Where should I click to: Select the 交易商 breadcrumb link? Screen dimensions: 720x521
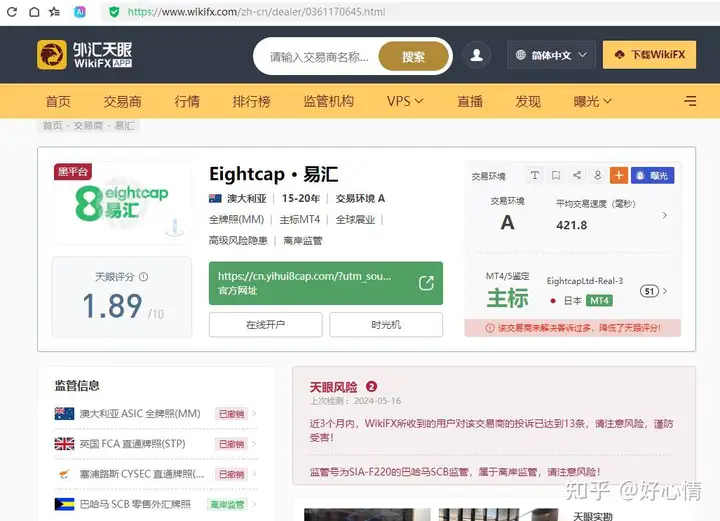pyautogui.click(x=88, y=126)
